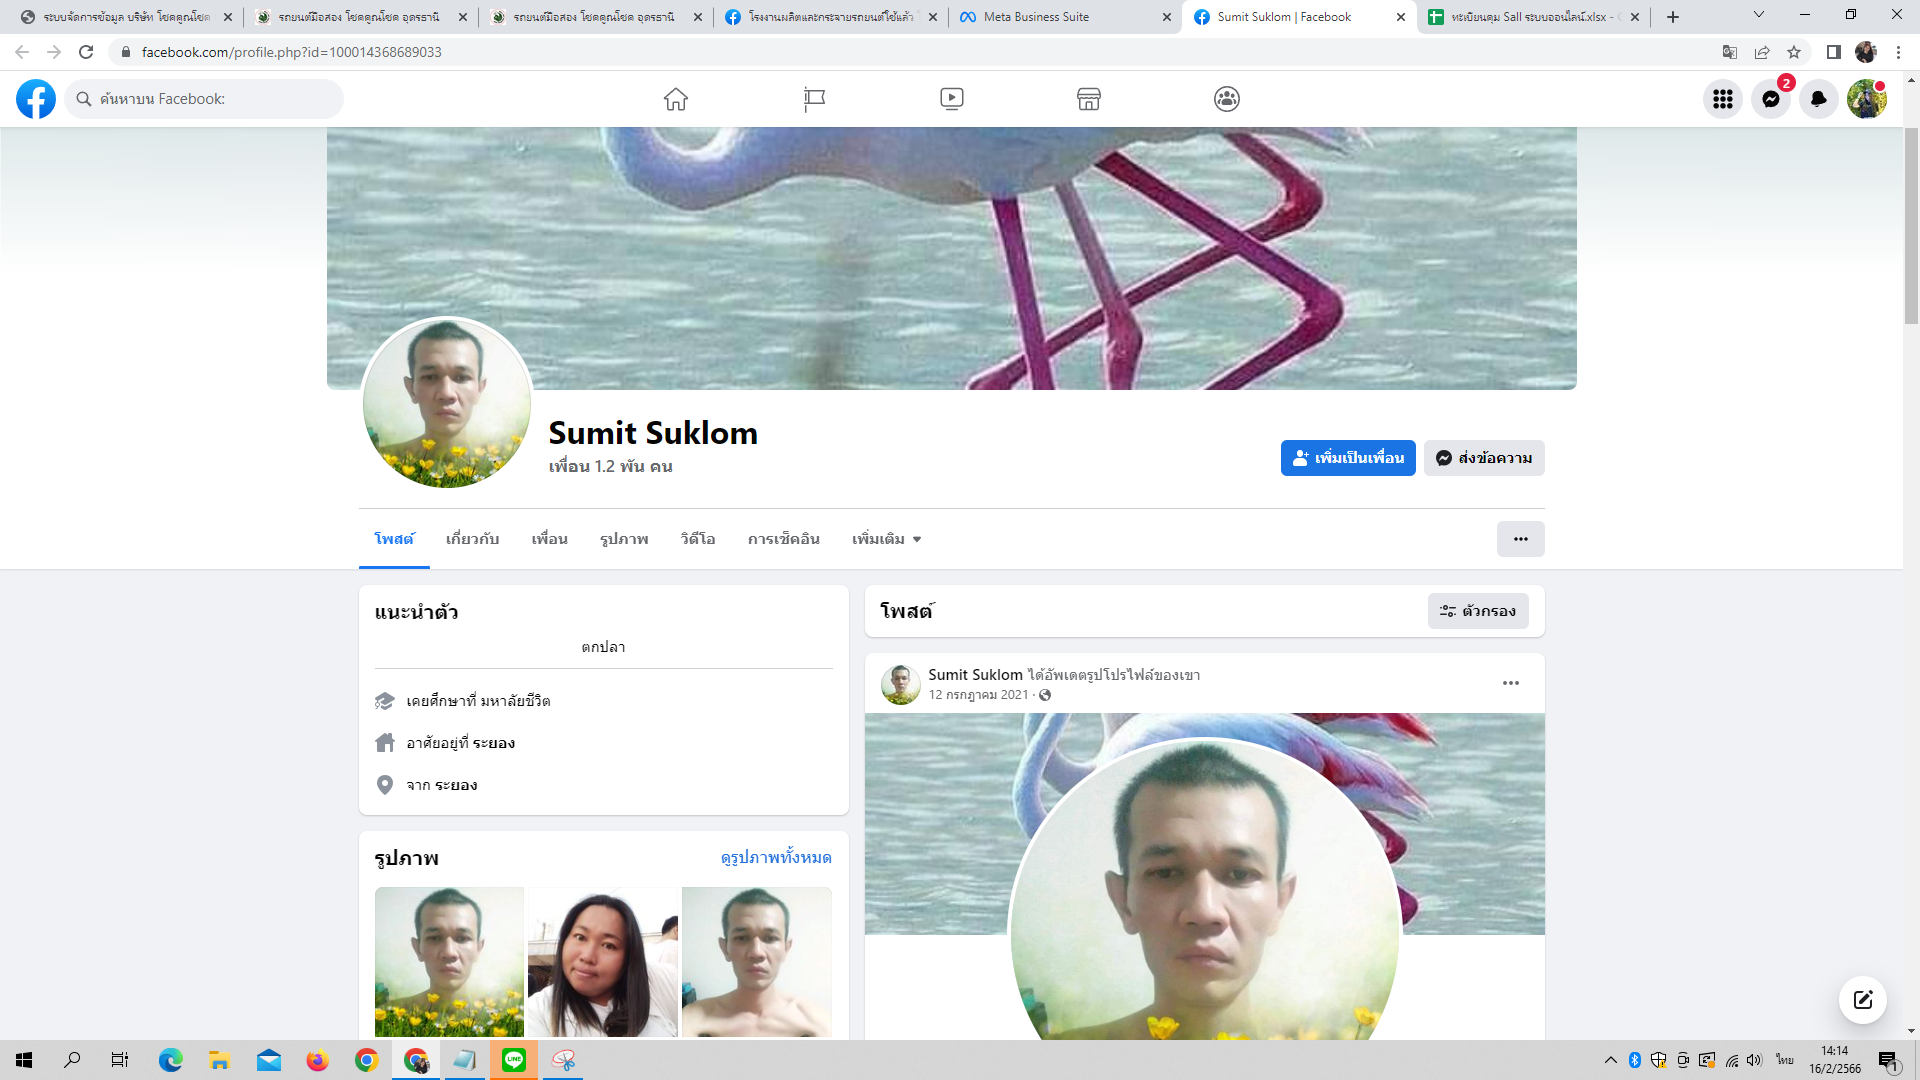Open Groups icon in top navigation
1920x1080 pixels.
coord(1227,99)
